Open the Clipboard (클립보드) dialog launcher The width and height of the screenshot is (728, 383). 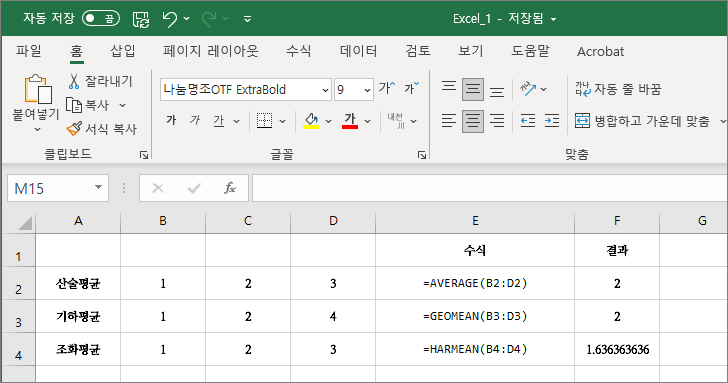[x=144, y=155]
